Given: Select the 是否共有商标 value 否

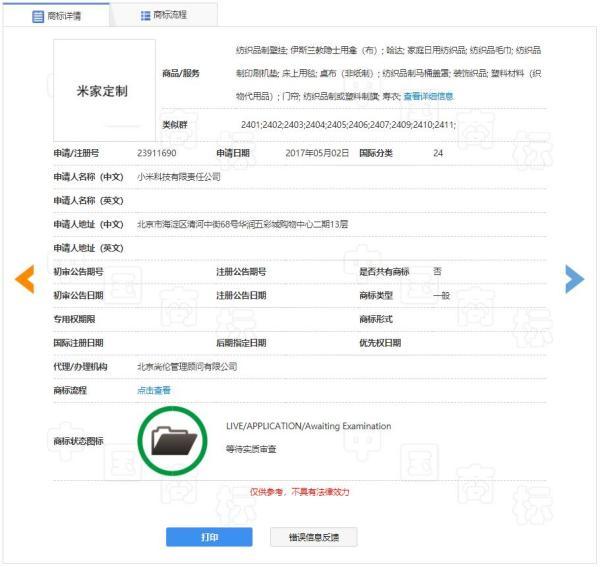Looking at the screenshot, I should 437,272.
